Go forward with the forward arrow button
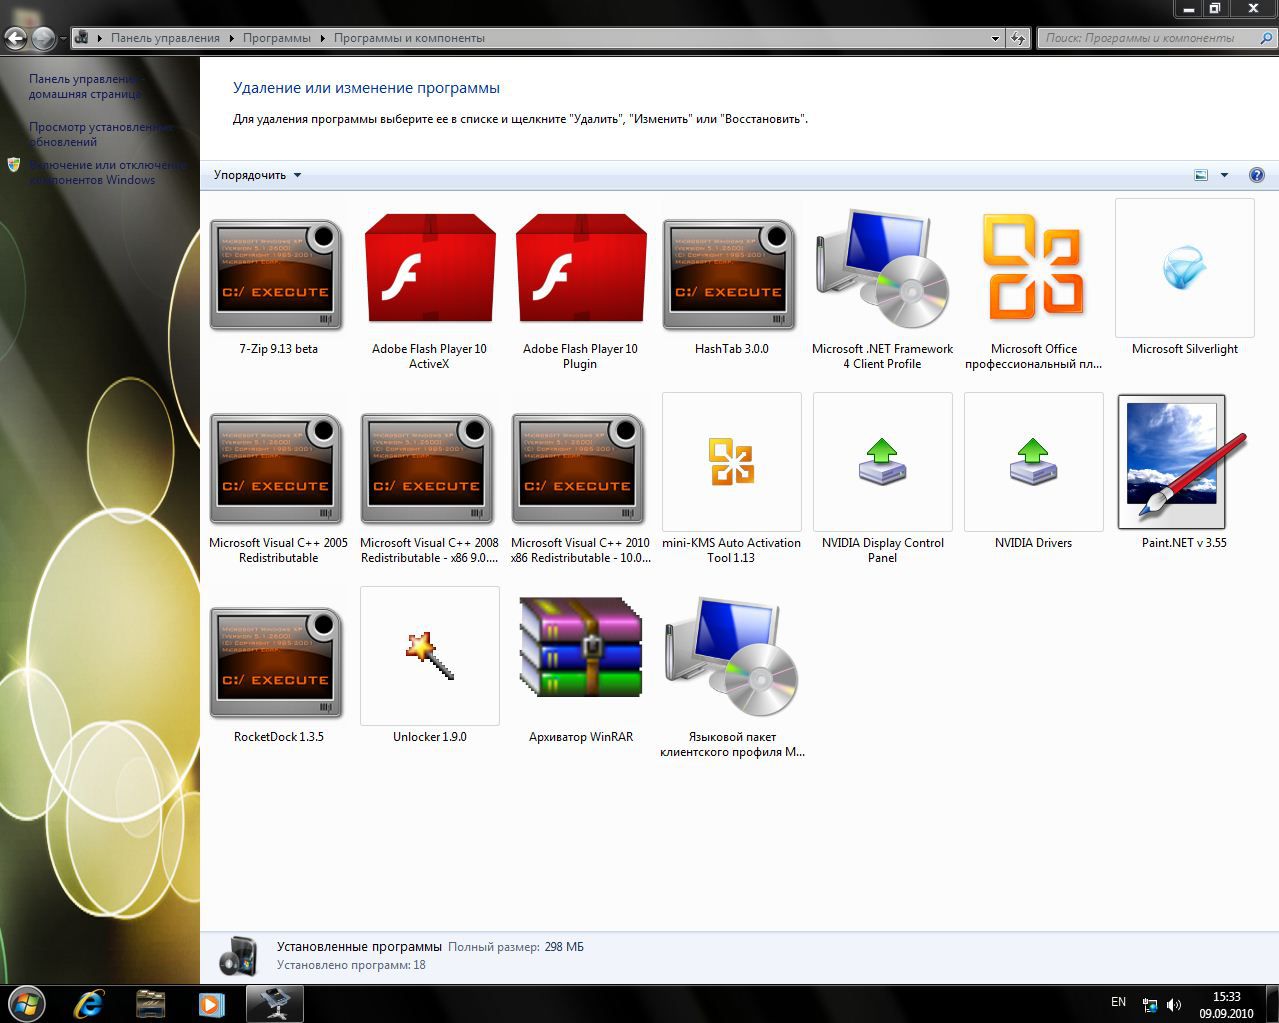1279x1023 pixels. (43, 39)
